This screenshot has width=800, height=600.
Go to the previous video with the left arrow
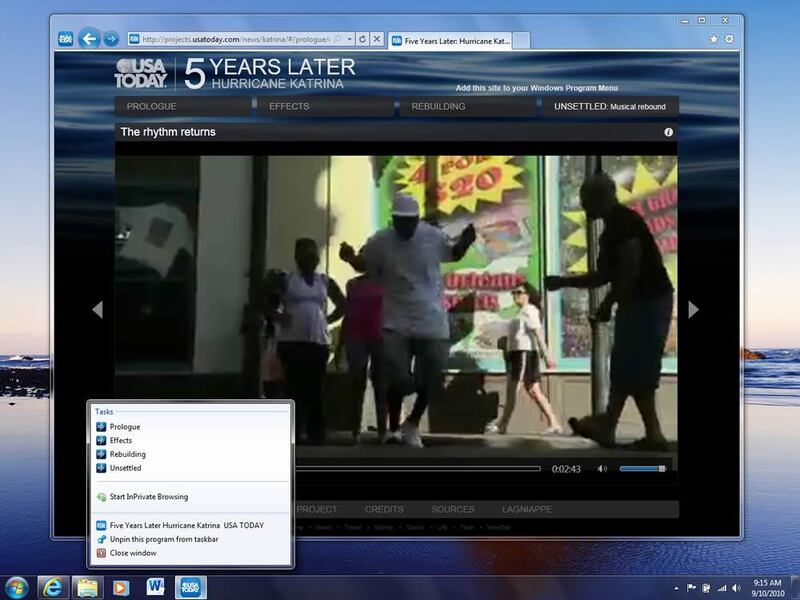[97, 310]
